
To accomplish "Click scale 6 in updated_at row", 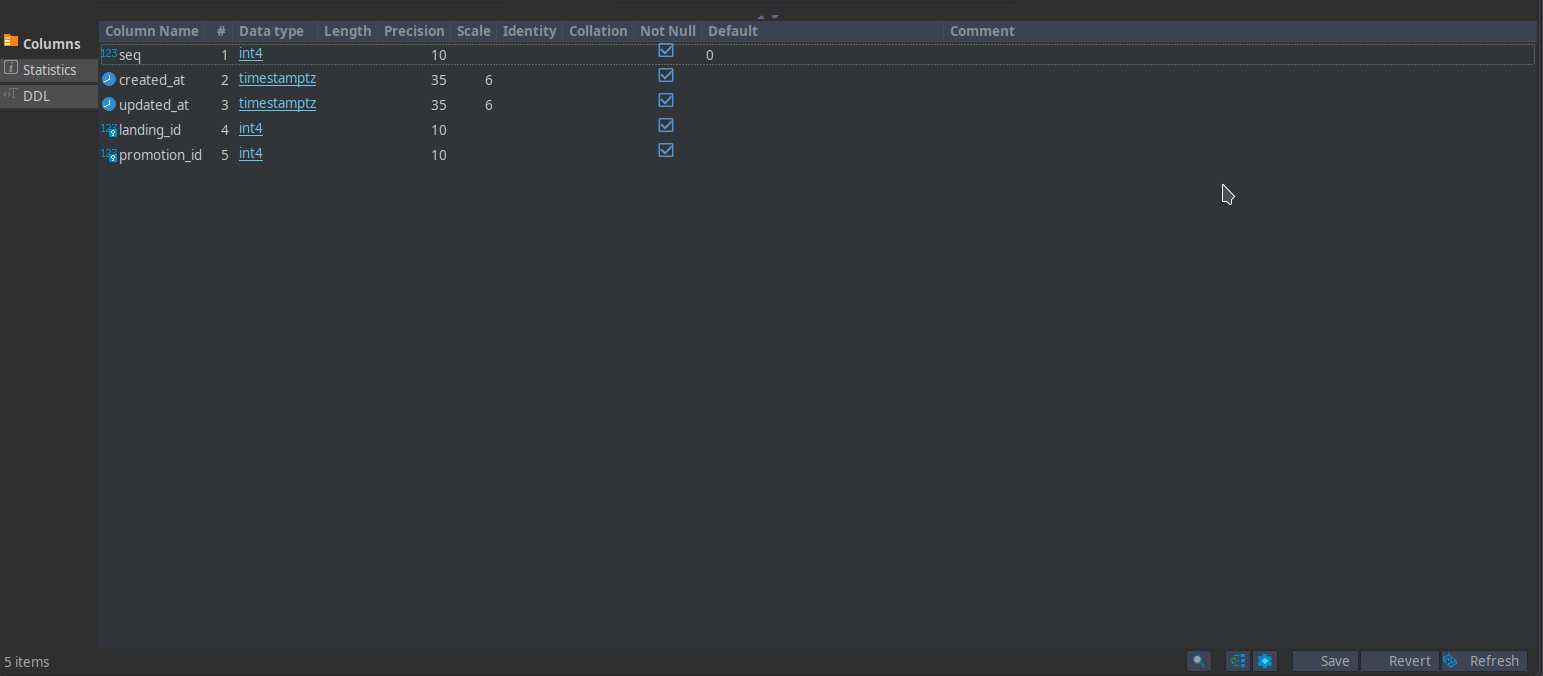I will pos(489,105).
